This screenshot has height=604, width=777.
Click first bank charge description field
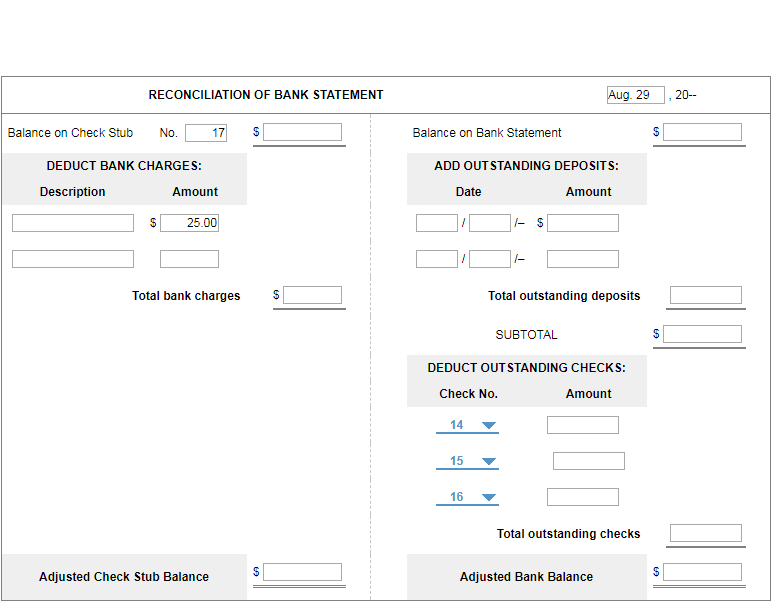tap(73, 223)
